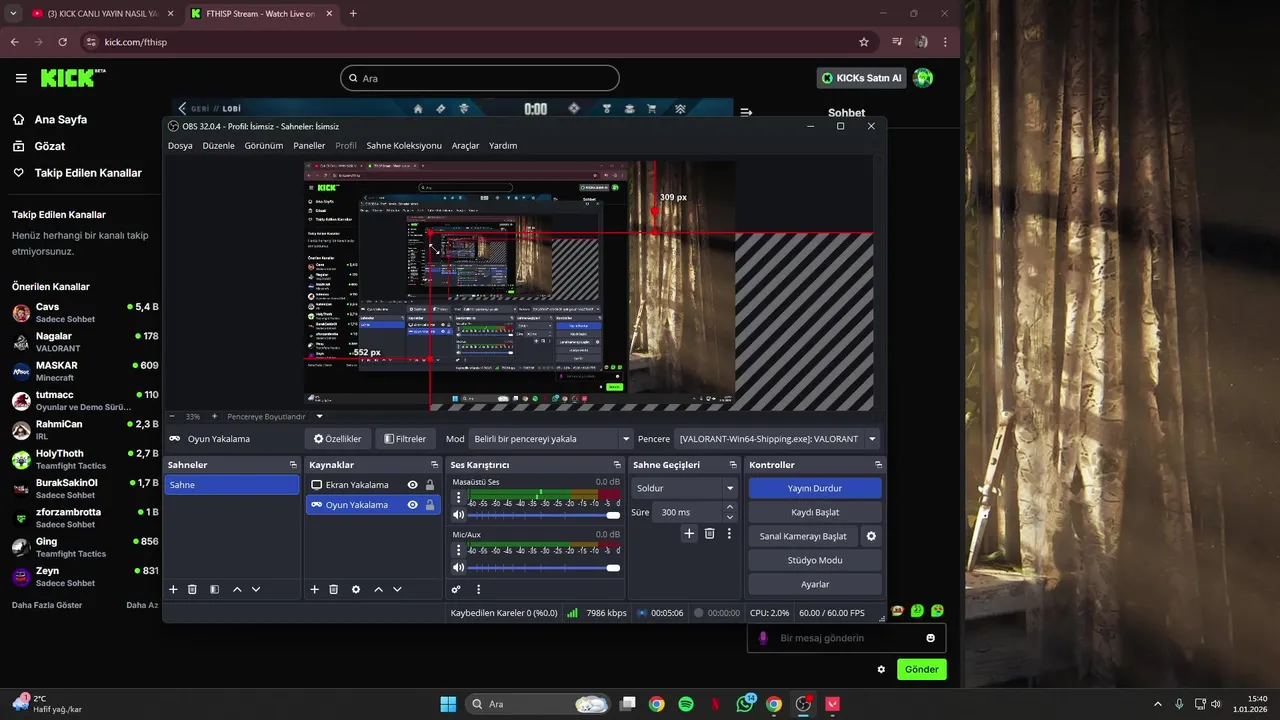Zoom out preview with minus icon
The image size is (1280, 720).
(x=172, y=416)
